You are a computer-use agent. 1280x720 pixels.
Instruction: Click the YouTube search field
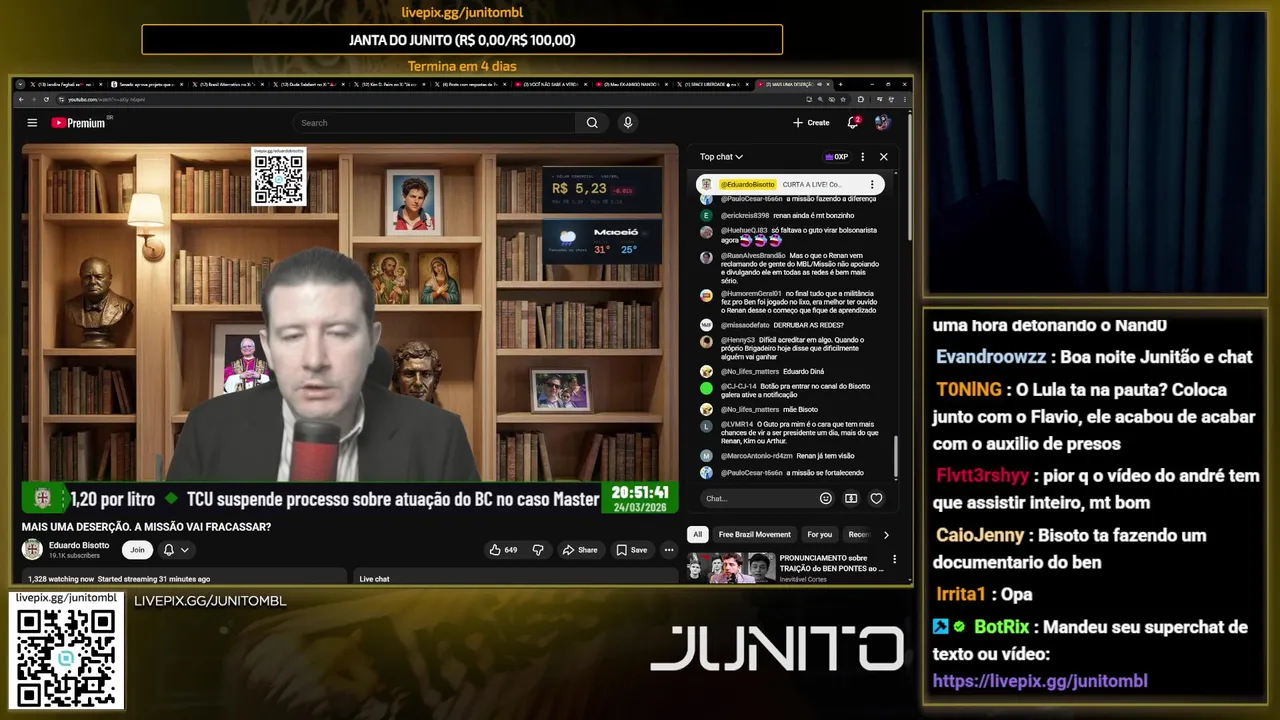(x=434, y=123)
